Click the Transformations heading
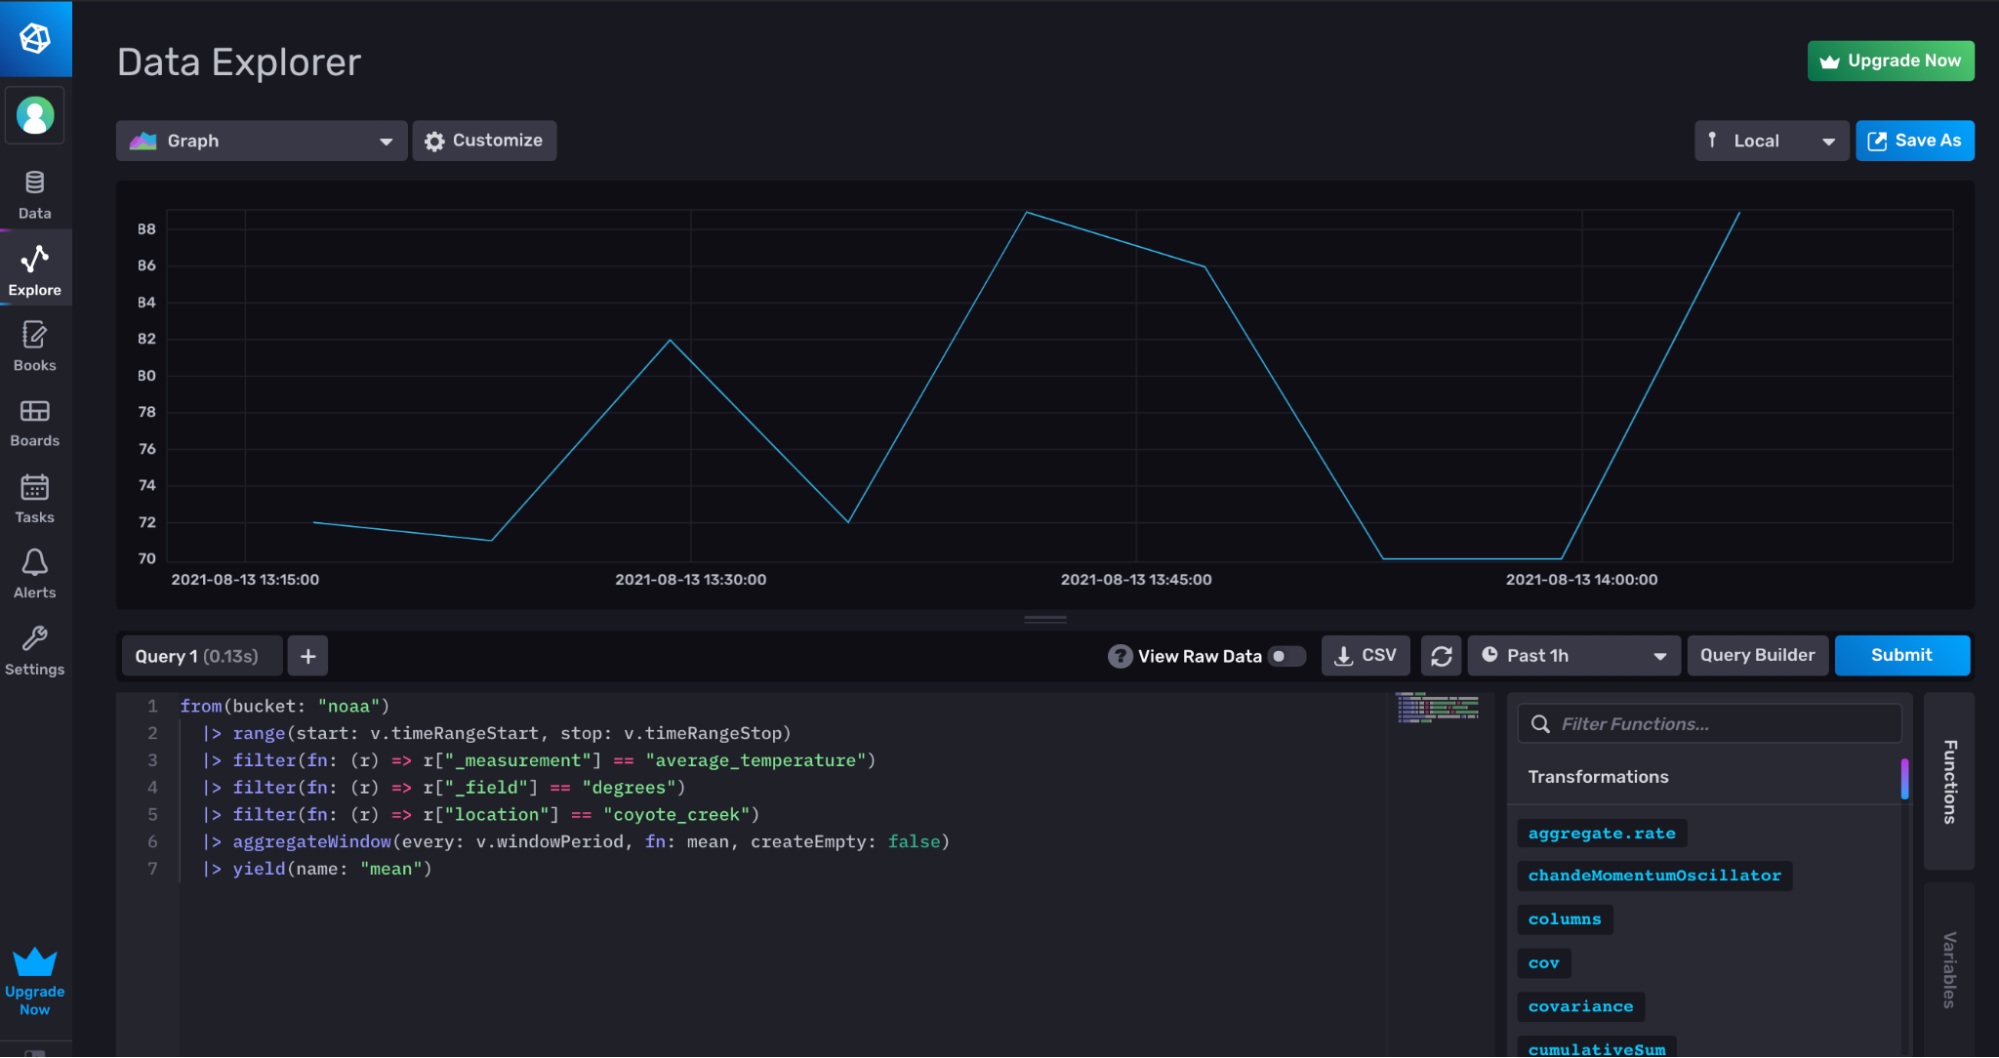 1598,777
